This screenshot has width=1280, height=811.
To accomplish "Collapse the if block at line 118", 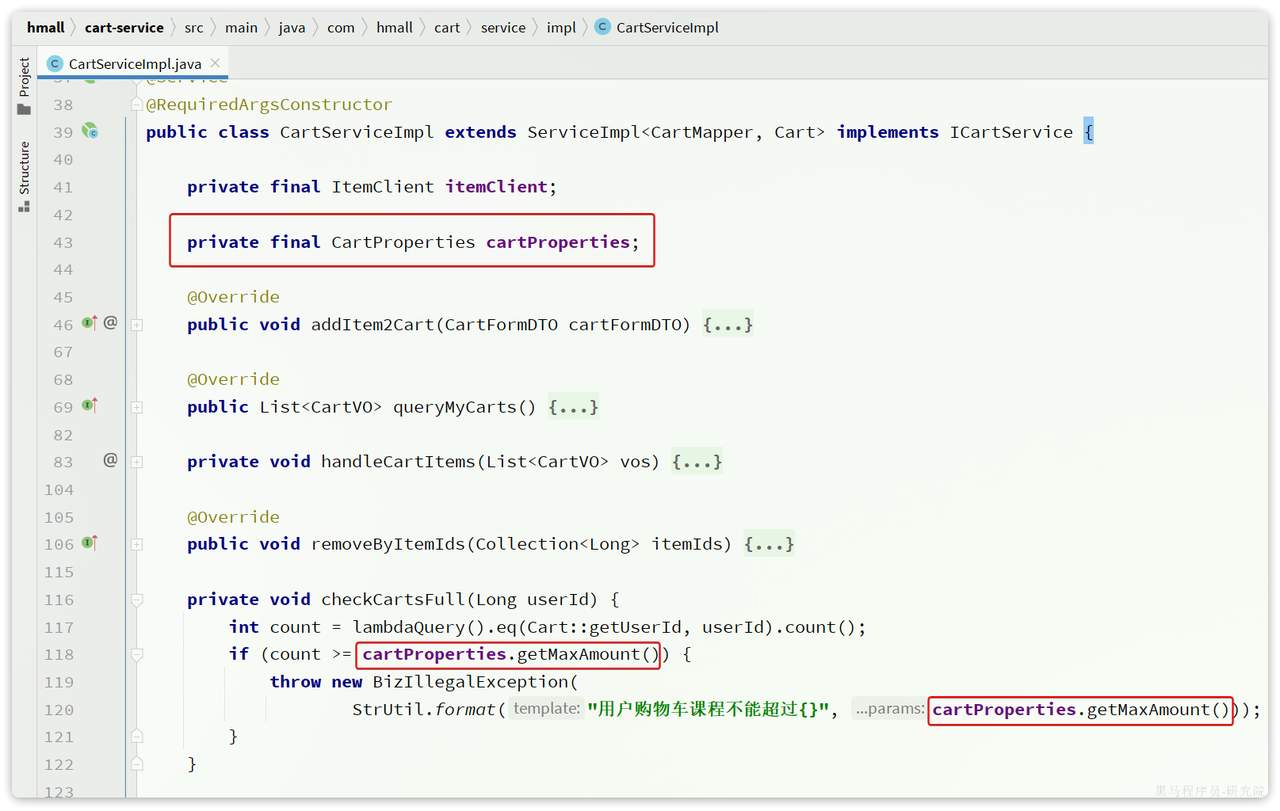I will tap(137, 655).
